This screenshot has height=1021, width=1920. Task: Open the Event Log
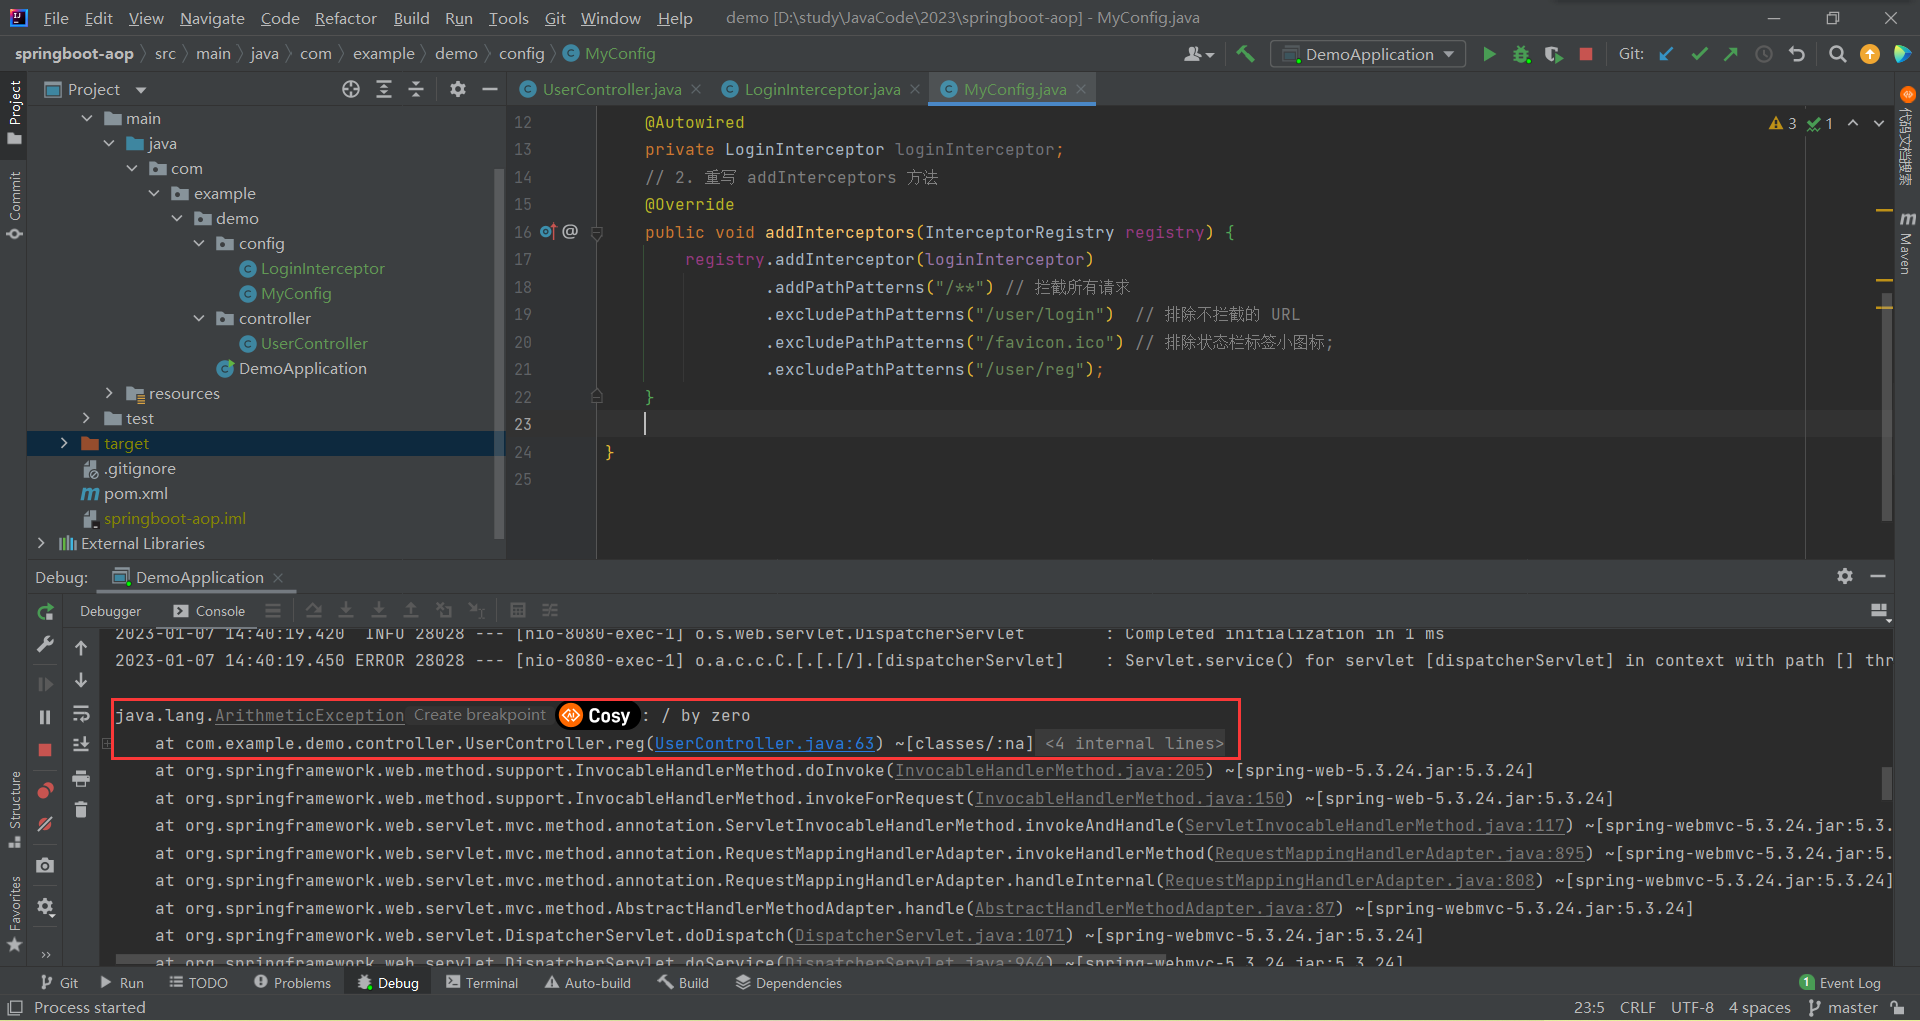click(x=1840, y=983)
